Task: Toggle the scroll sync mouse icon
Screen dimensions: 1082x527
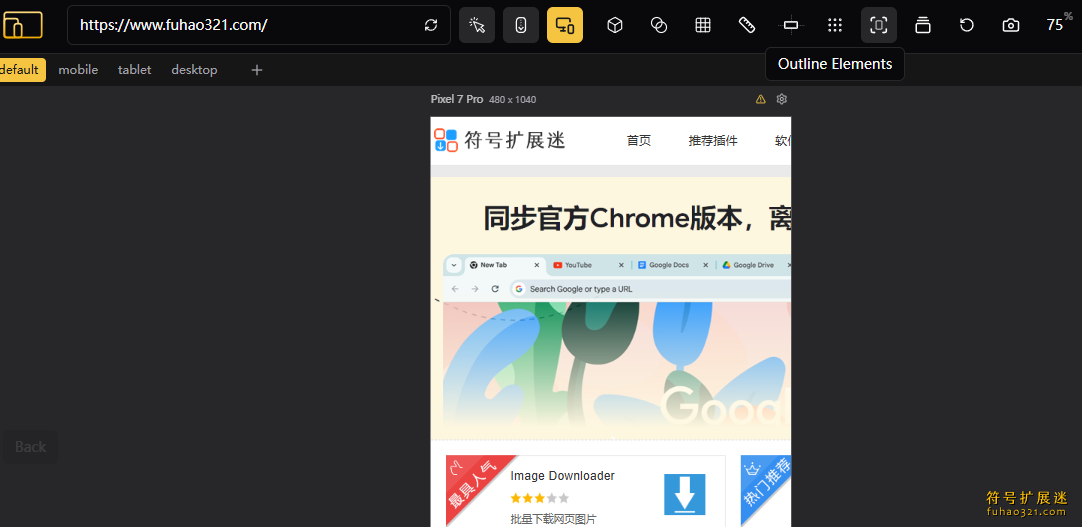Action: click(x=521, y=26)
